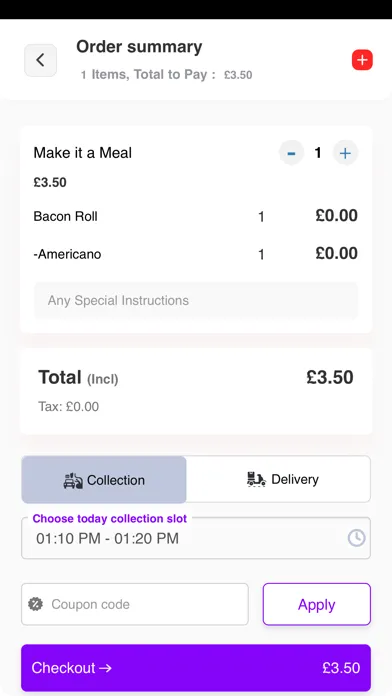Viewport: 392px width, 696px height.
Task: Click the coupon percent badge icon
Action: (36, 604)
